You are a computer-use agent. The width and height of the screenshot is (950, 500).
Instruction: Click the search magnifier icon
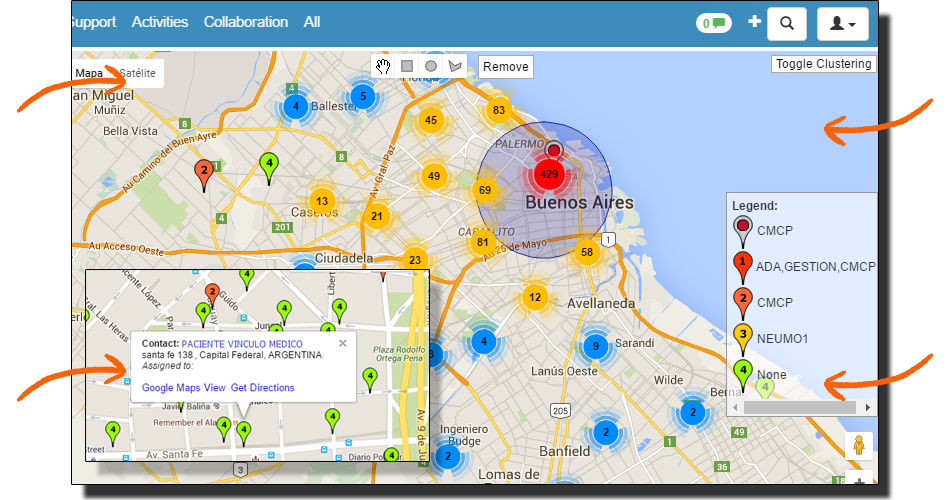pos(787,23)
